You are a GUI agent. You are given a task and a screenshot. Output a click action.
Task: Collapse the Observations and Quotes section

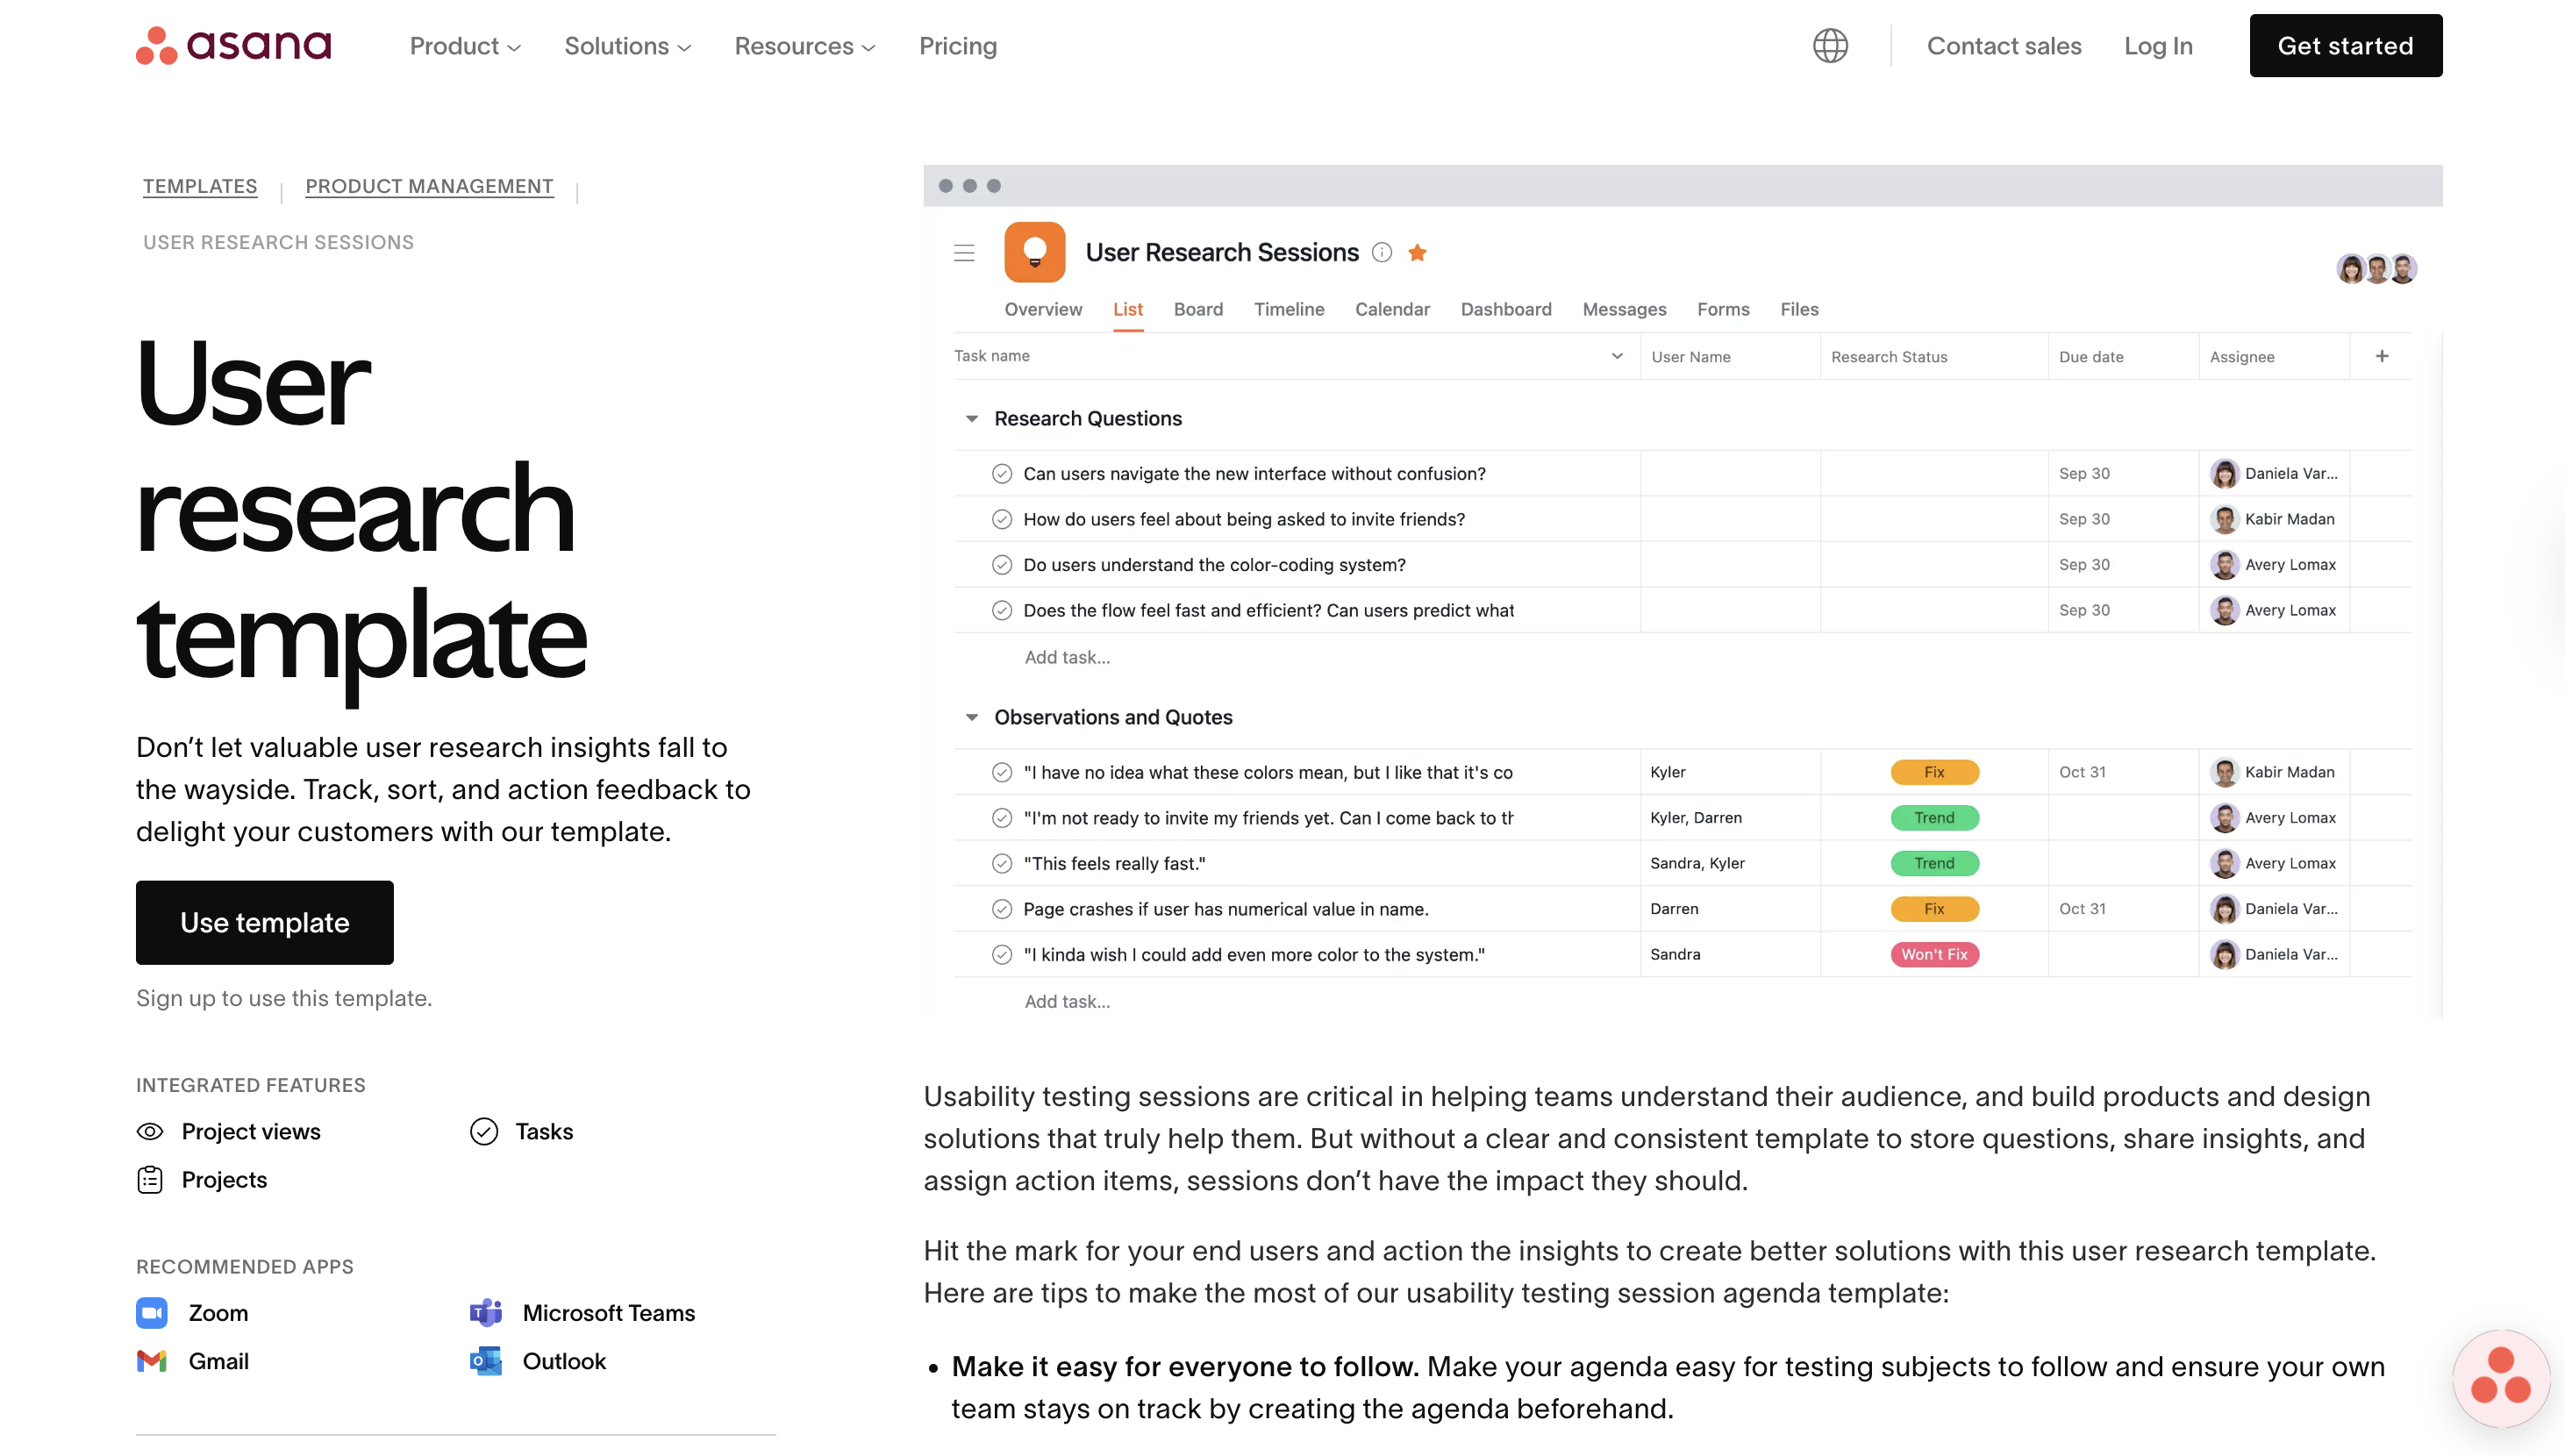point(971,717)
